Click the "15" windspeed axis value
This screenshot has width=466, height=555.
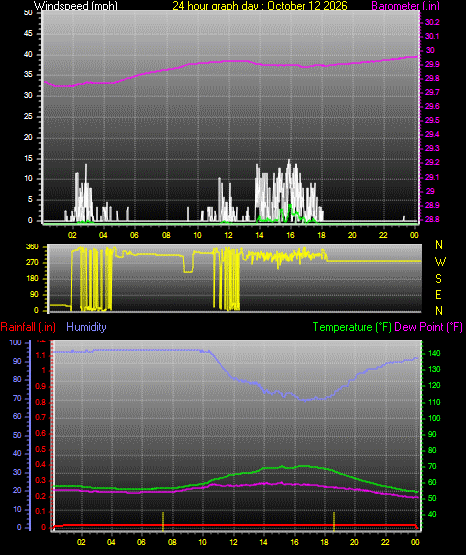pos(28,159)
